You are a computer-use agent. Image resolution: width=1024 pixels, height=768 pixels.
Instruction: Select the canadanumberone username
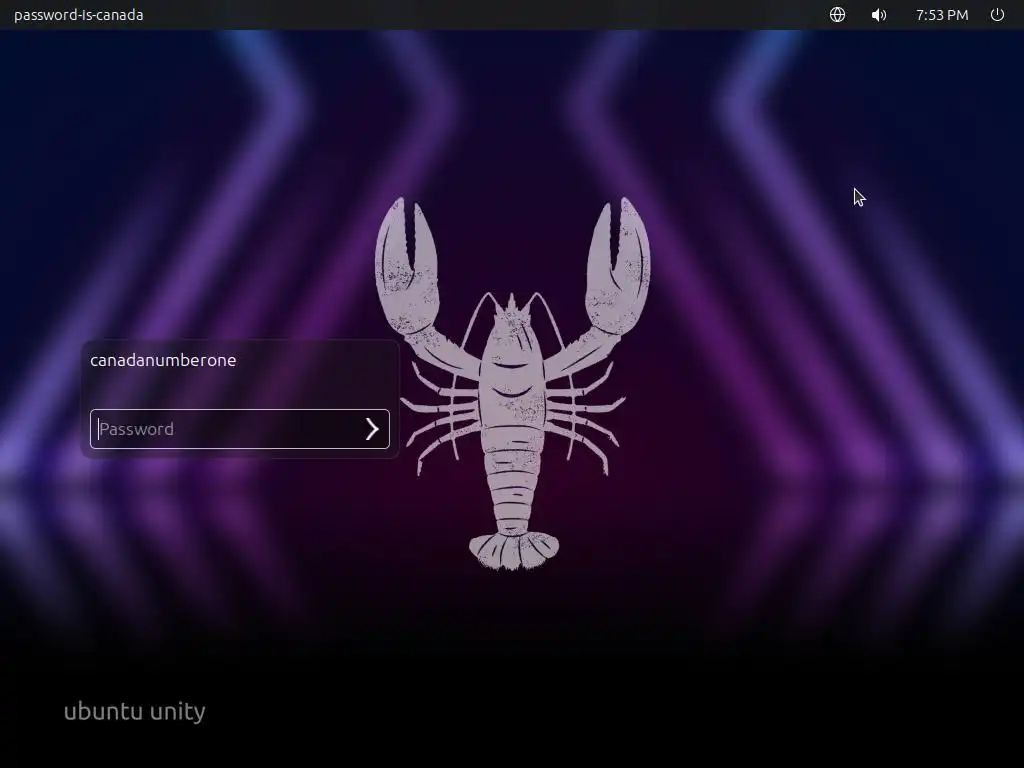click(163, 360)
